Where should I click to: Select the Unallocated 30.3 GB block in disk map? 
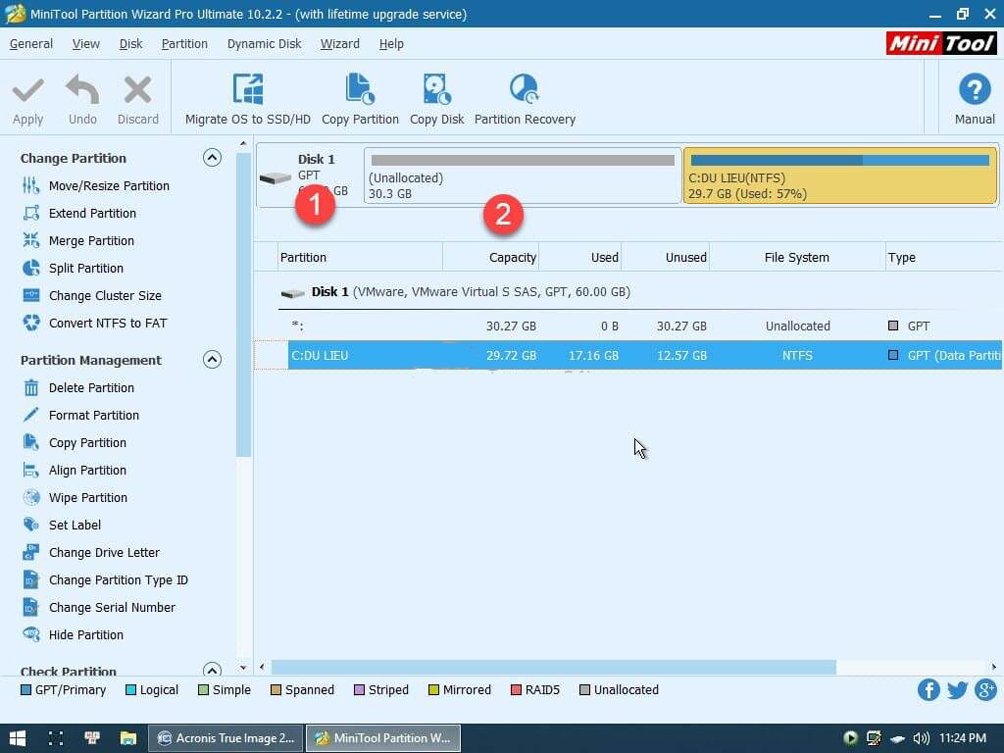tap(522, 176)
